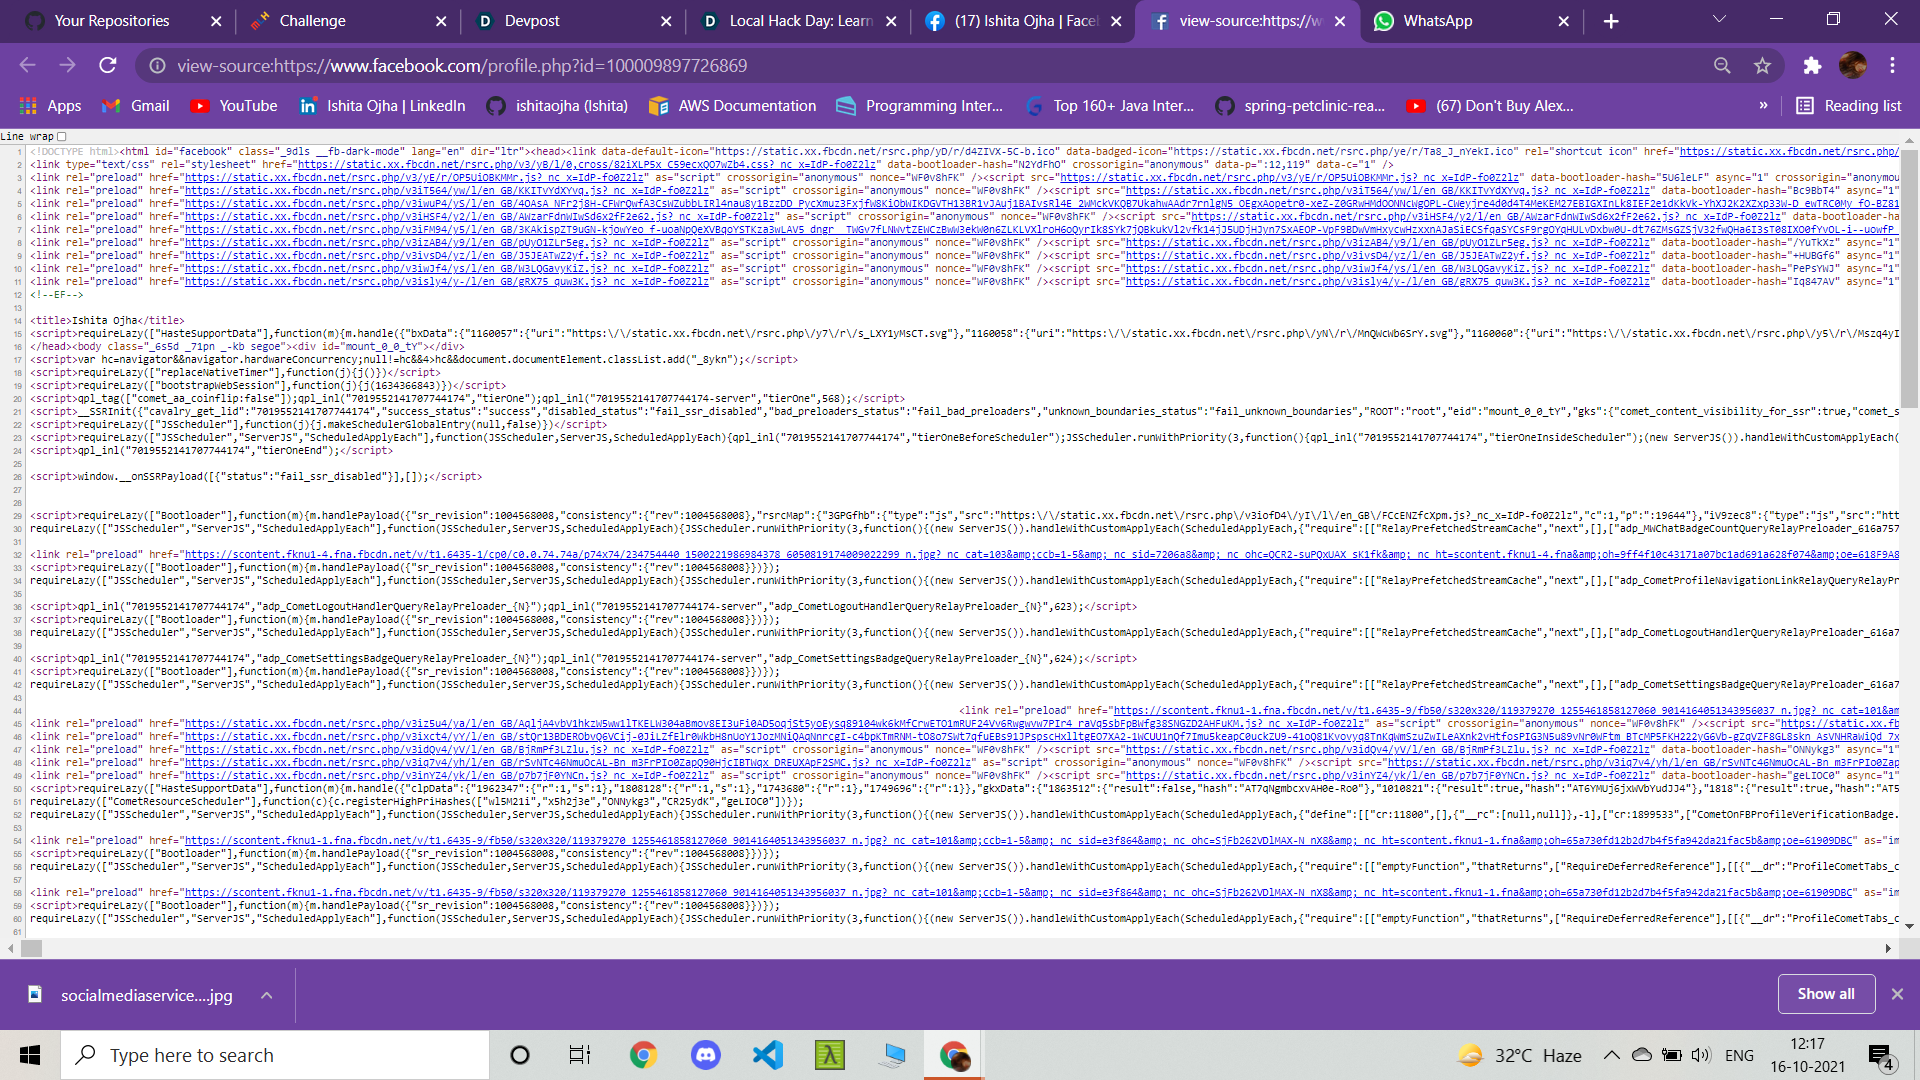The image size is (1920, 1080).
Task: Open the Extensions puzzle icon
Action: [1812, 66]
